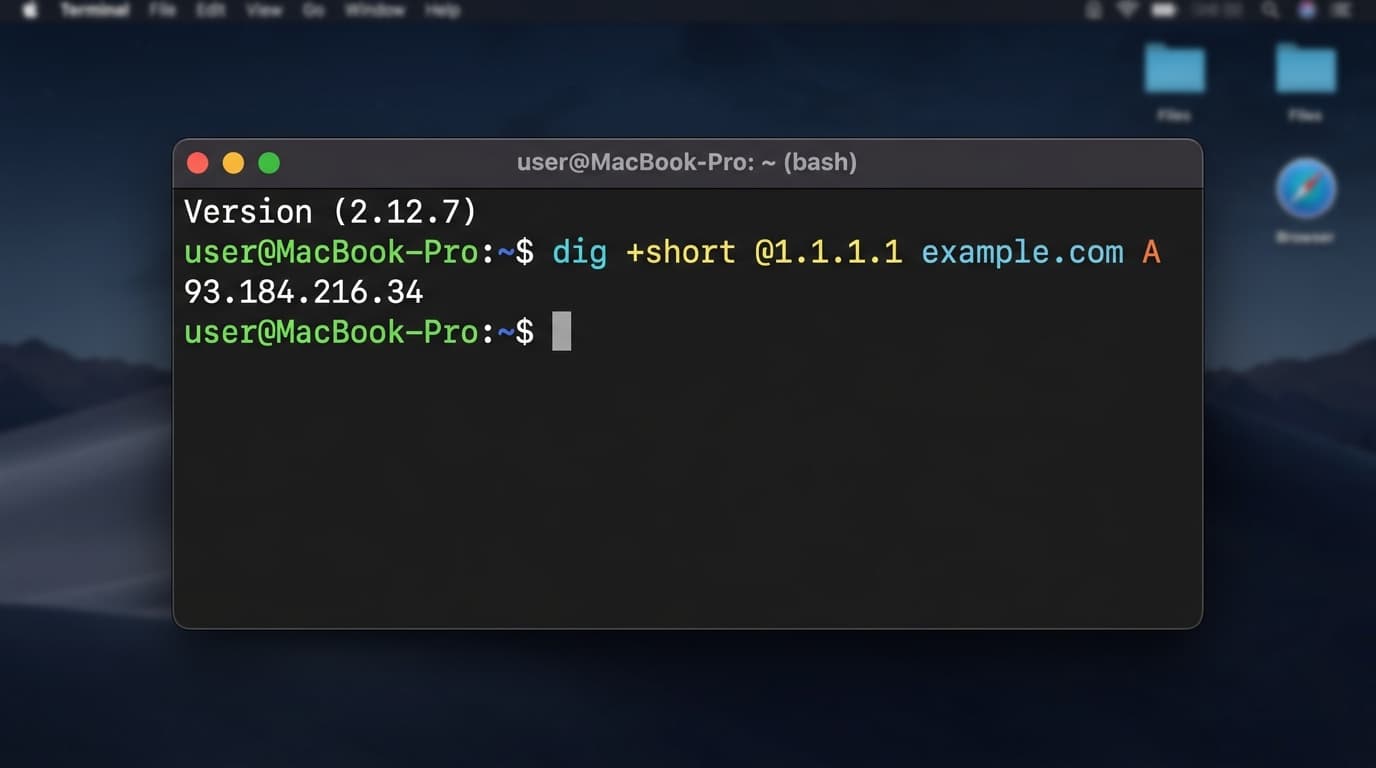The image size is (1376, 768).
Task: Open Spotlight search magnifier icon
Action: pos(1270,10)
